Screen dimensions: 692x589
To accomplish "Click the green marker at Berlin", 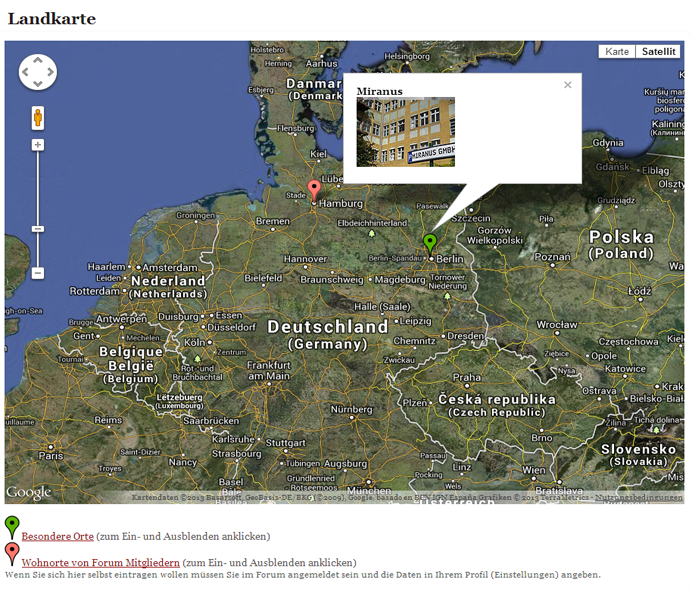I will [x=430, y=243].
